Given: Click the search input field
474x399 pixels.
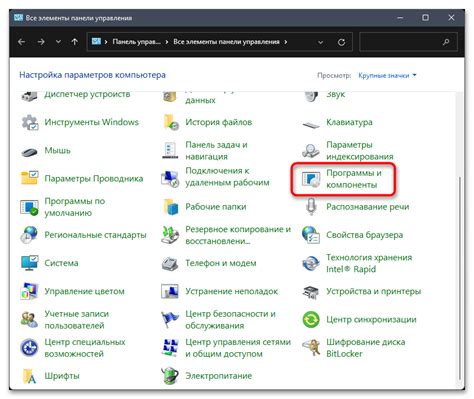Looking at the screenshot, I should coord(408,42).
